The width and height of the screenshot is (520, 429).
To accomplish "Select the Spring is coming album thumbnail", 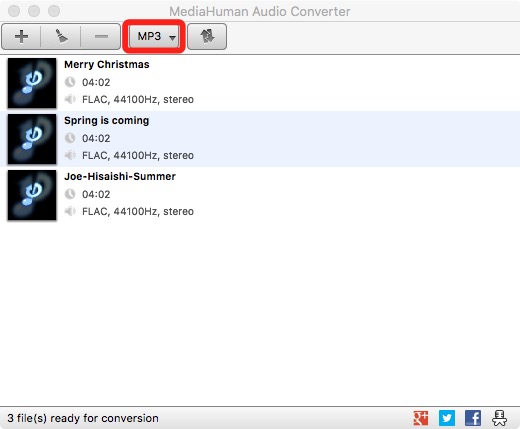I will pos(32,139).
